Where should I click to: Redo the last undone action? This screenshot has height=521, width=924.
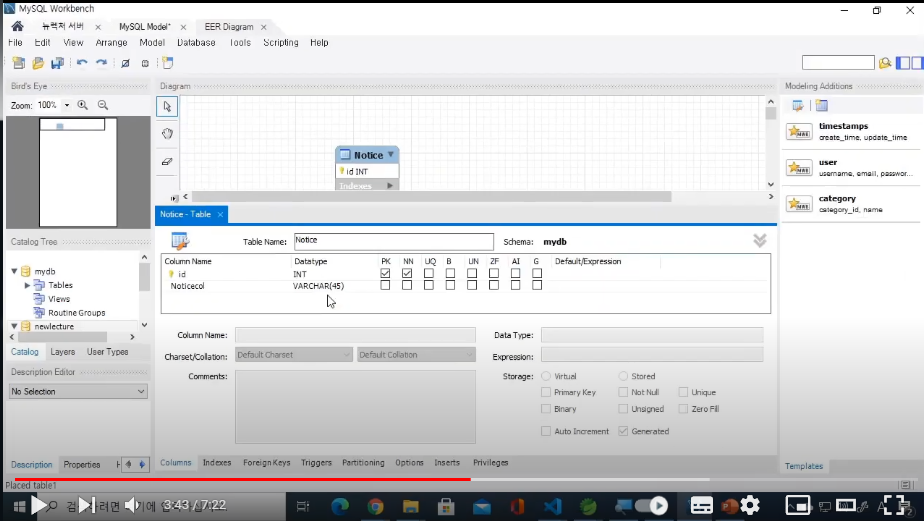coord(101,63)
